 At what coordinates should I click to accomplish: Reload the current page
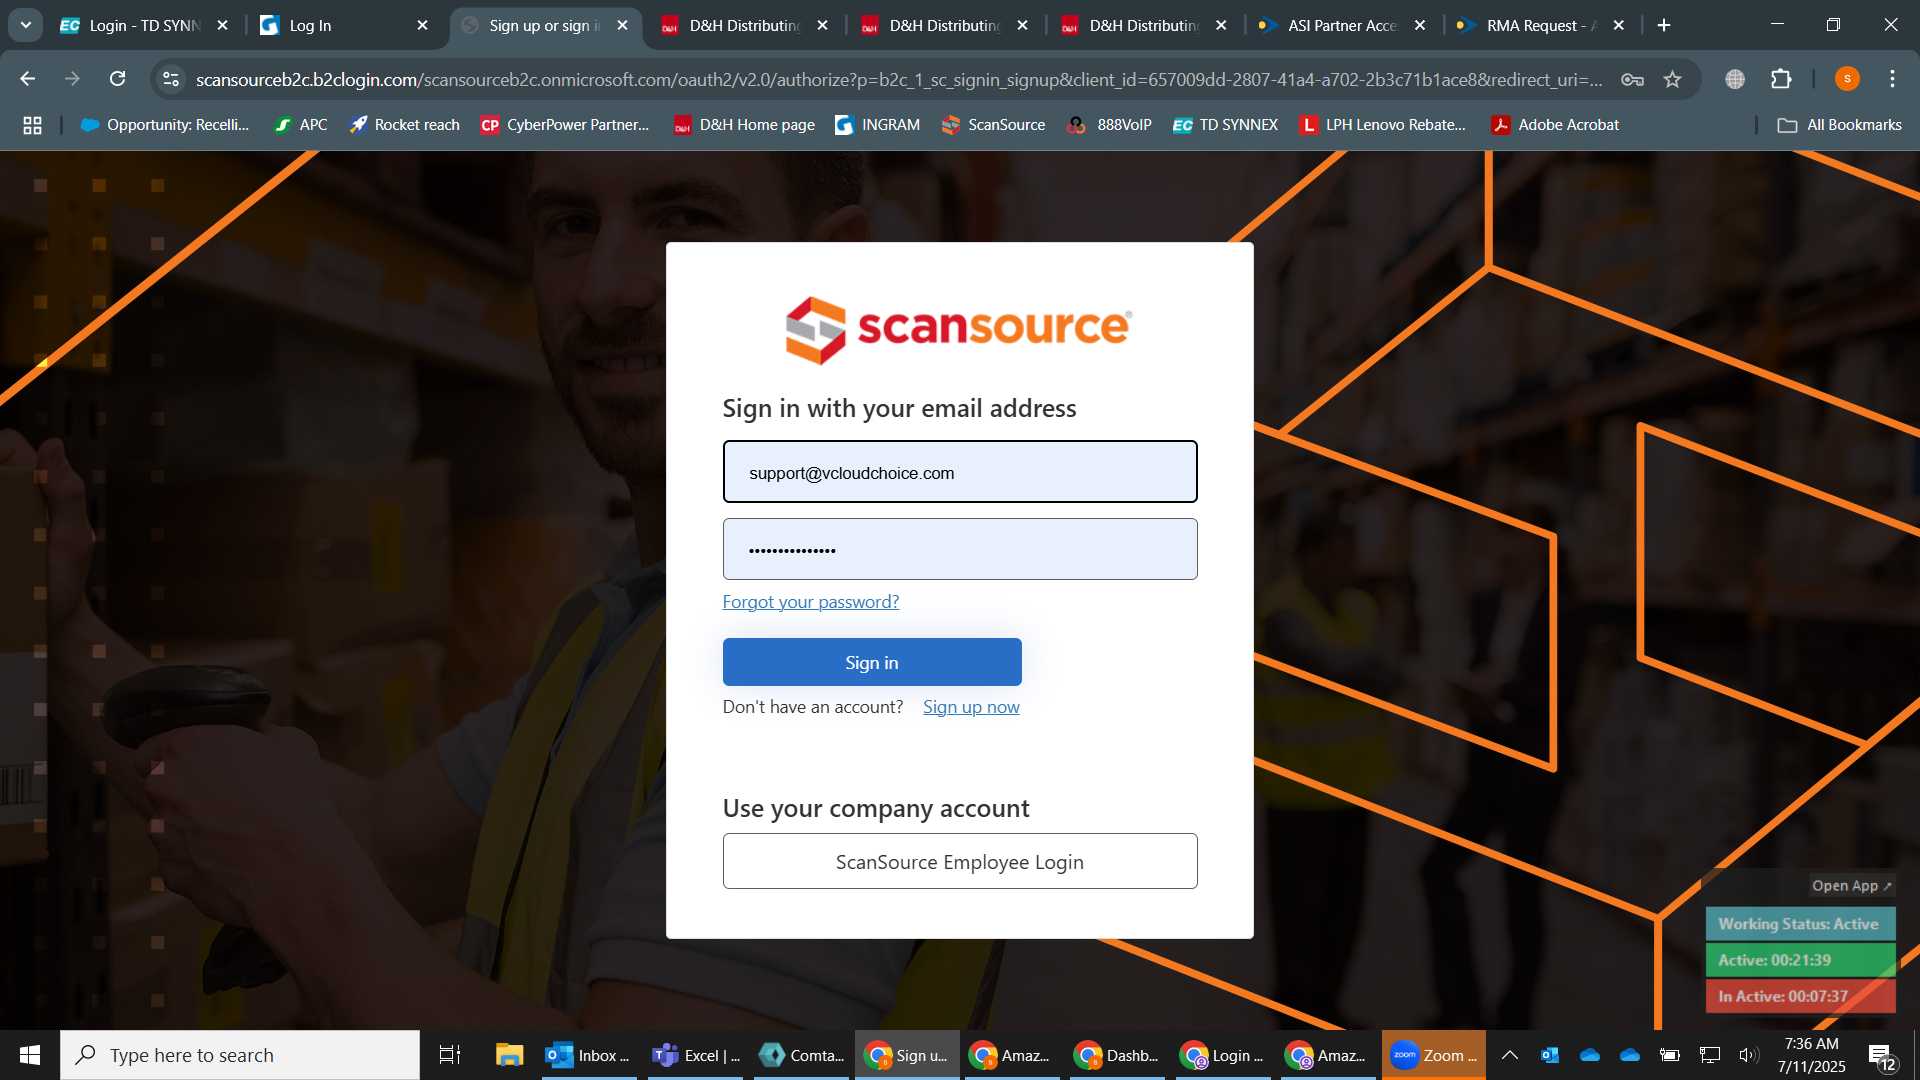[x=118, y=79]
